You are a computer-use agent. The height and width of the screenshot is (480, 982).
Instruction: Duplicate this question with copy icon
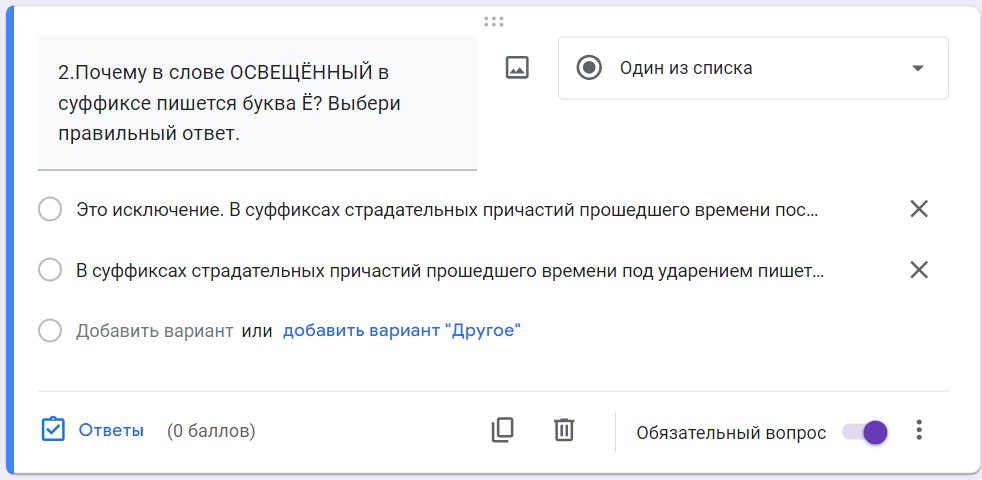pos(502,430)
